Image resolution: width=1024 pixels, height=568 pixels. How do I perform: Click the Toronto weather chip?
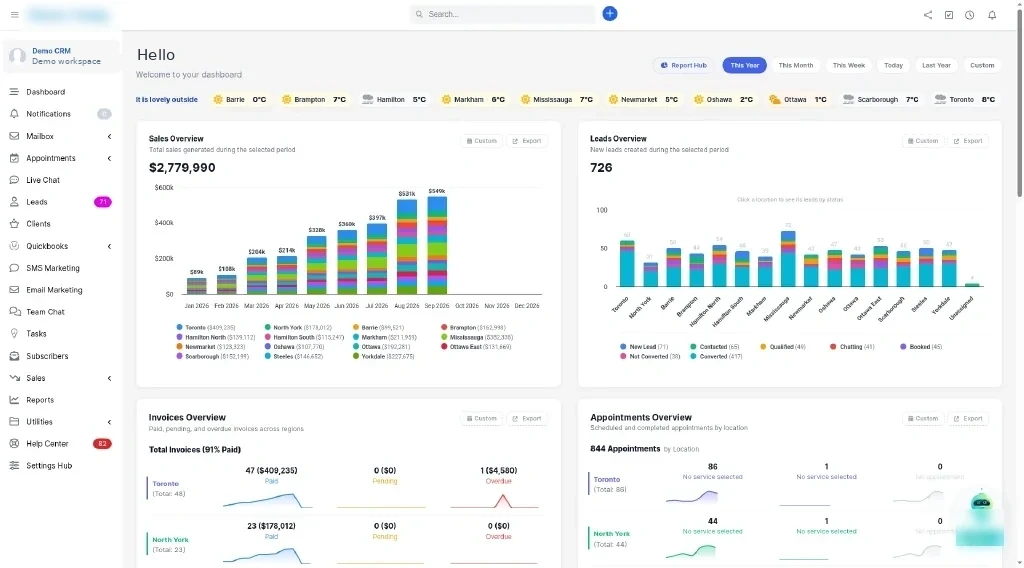(x=965, y=100)
